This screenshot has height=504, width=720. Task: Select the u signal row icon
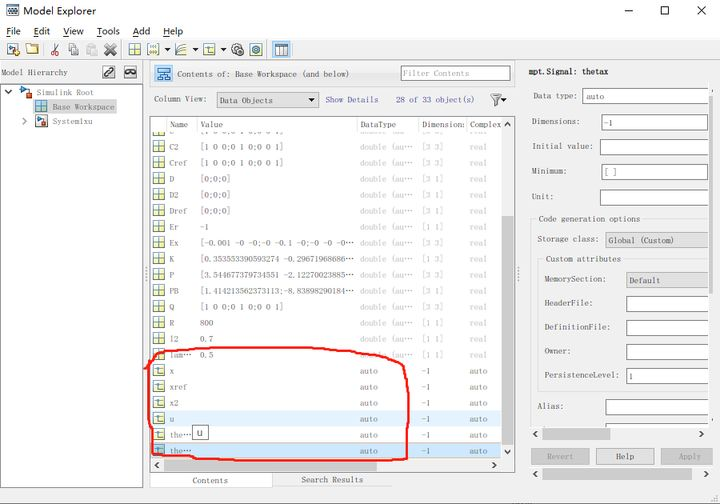coord(159,419)
